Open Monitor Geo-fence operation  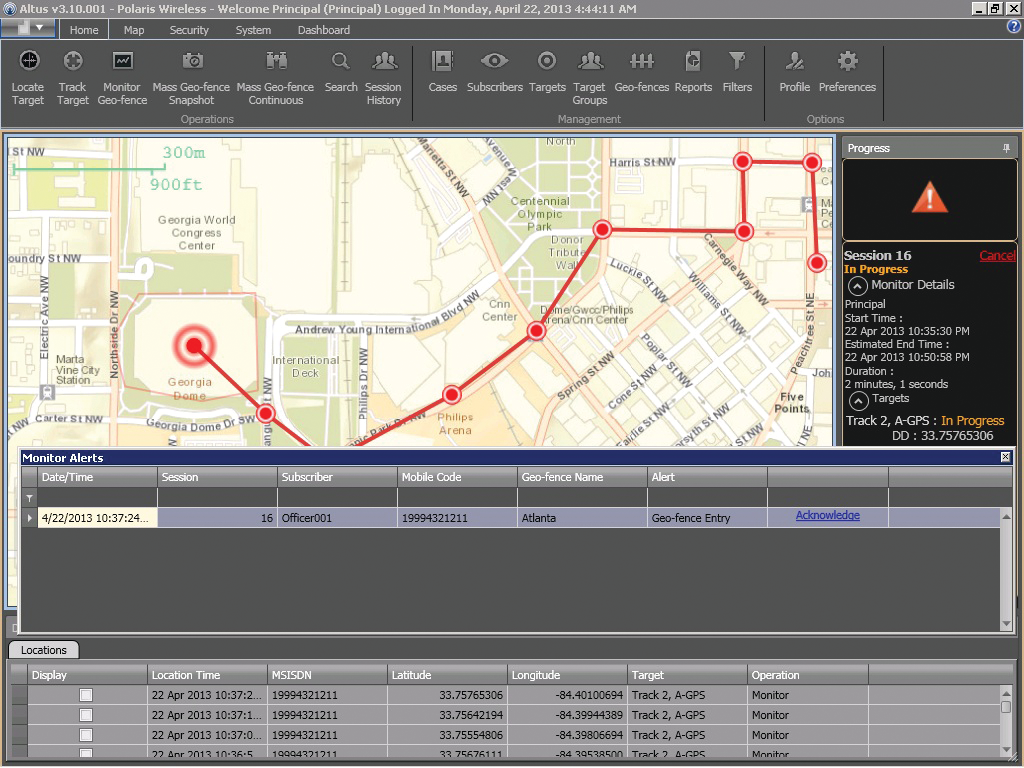122,77
